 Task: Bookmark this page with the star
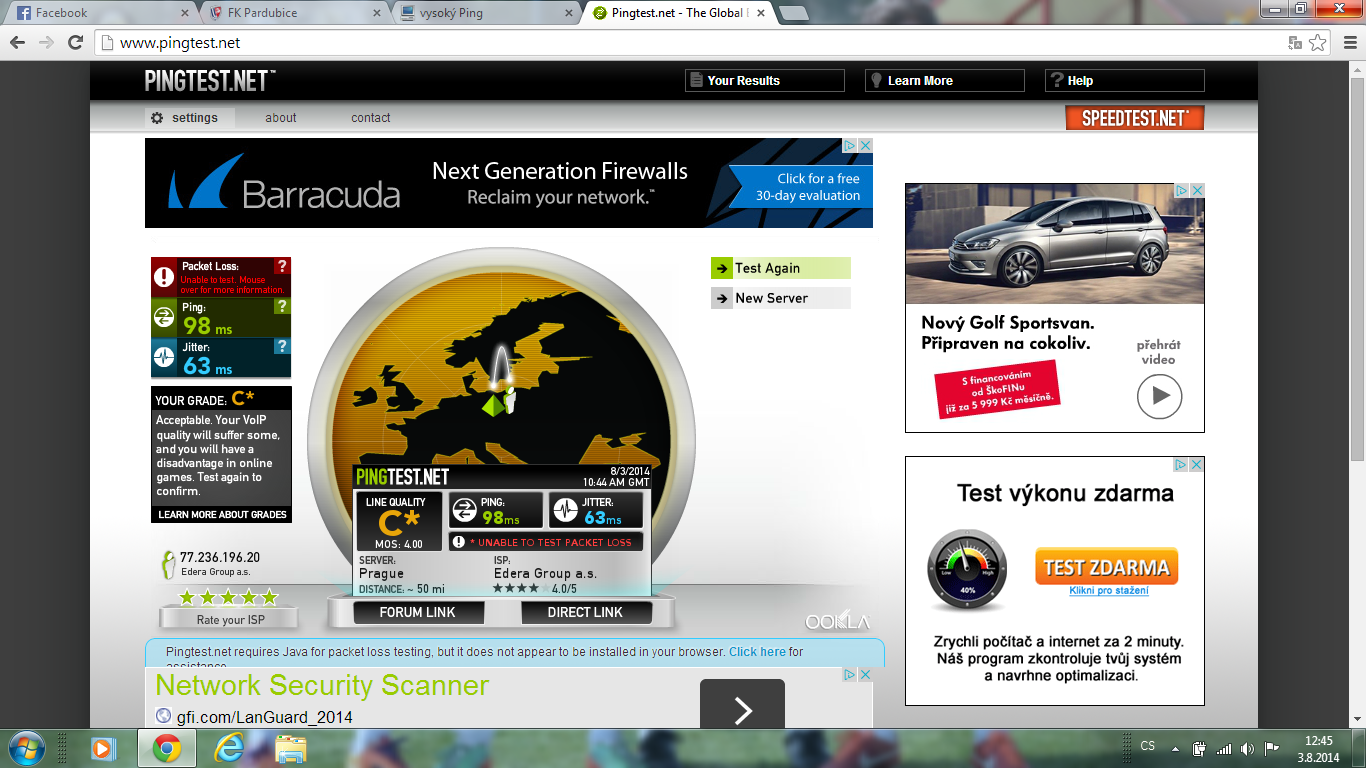1318,43
